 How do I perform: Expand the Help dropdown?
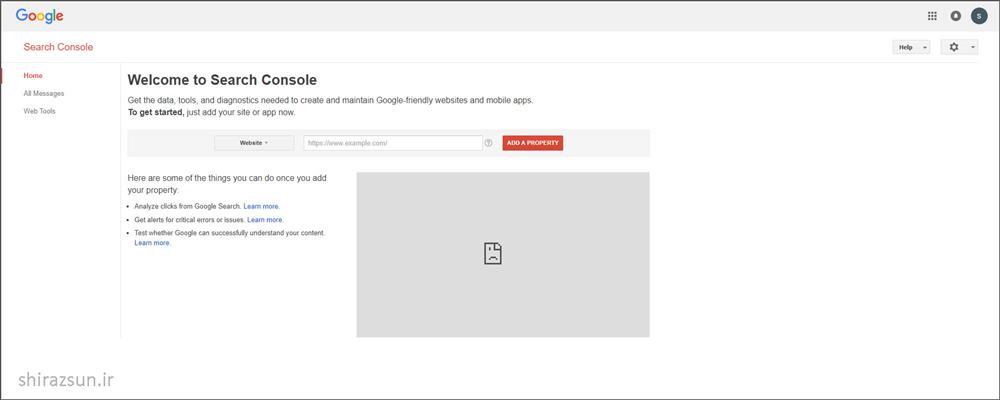click(x=911, y=47)
